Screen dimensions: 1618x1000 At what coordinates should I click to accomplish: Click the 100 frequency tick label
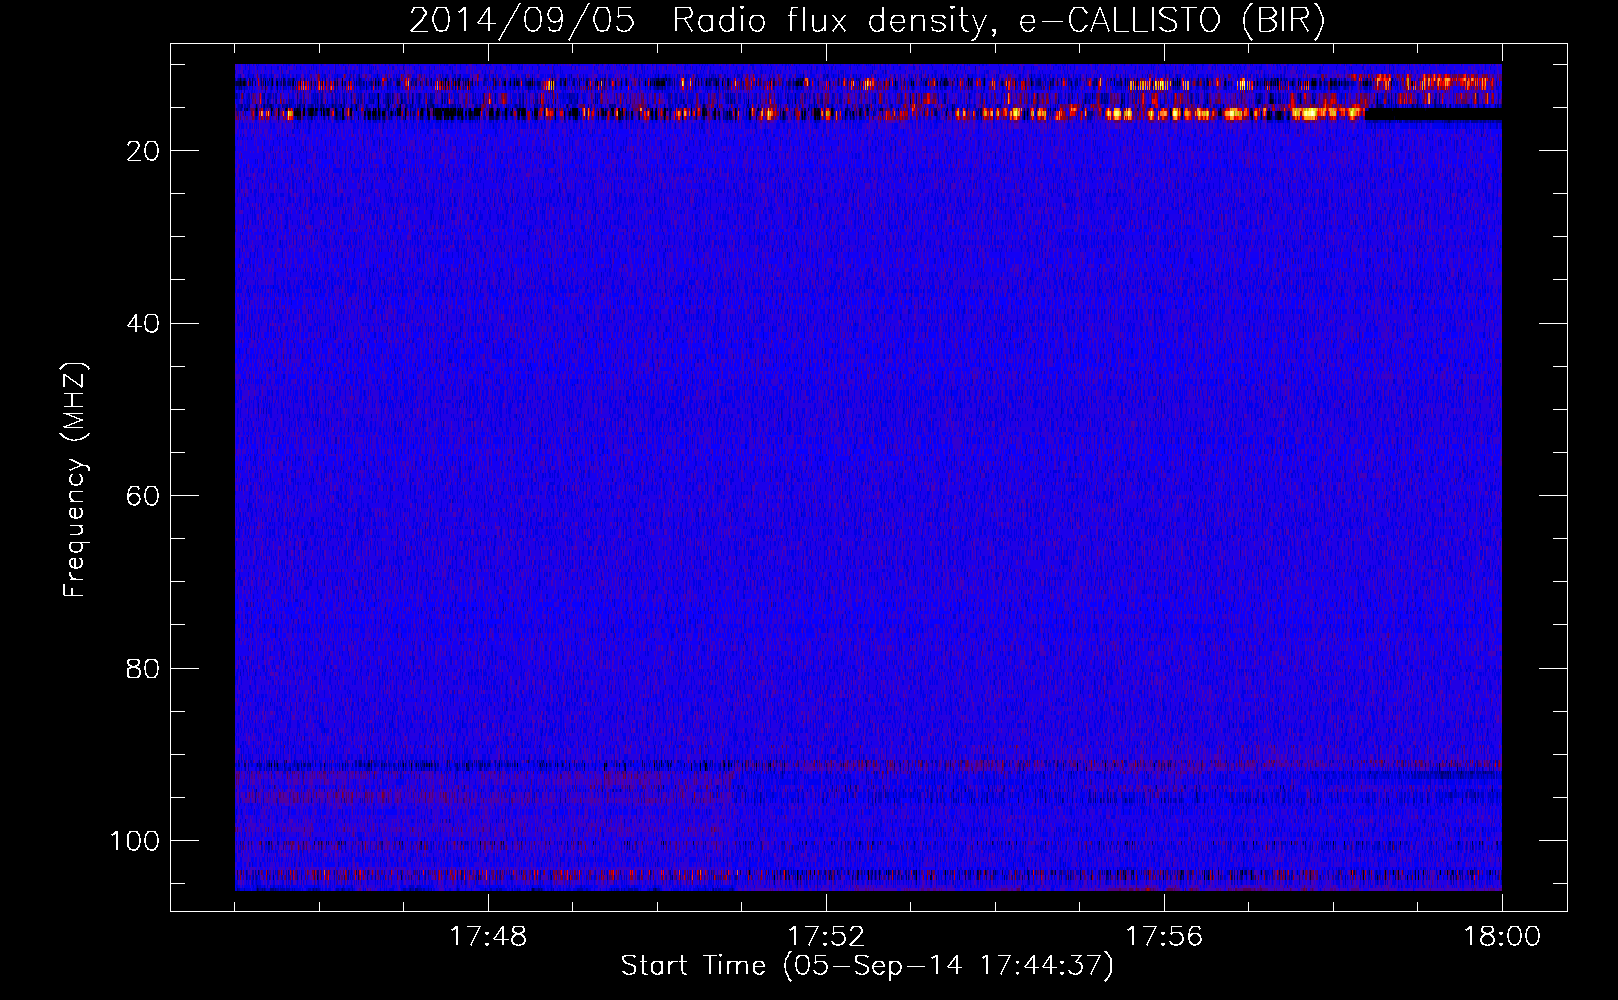[135, 841]
